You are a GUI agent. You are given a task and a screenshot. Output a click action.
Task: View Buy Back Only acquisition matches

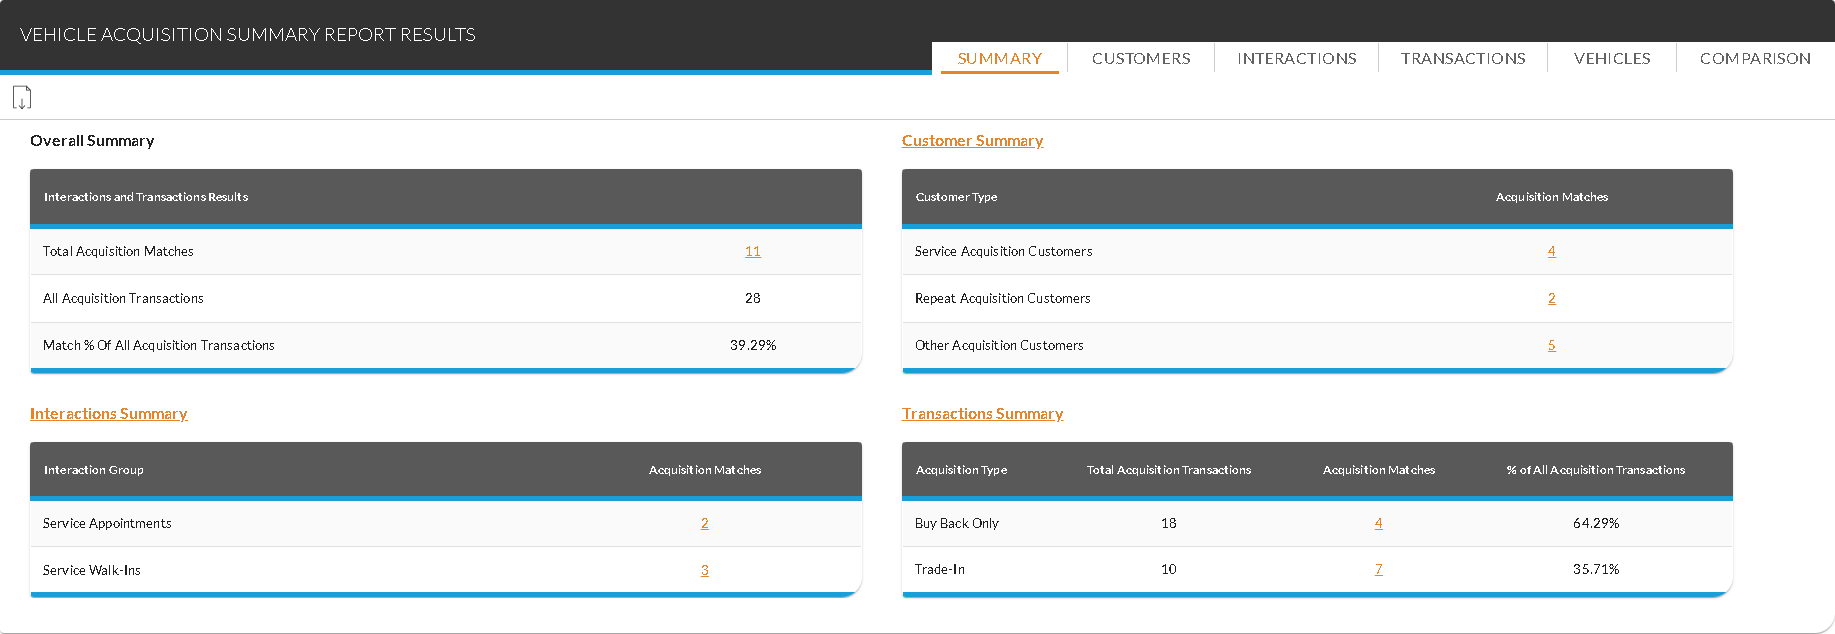click(1378, 524)
